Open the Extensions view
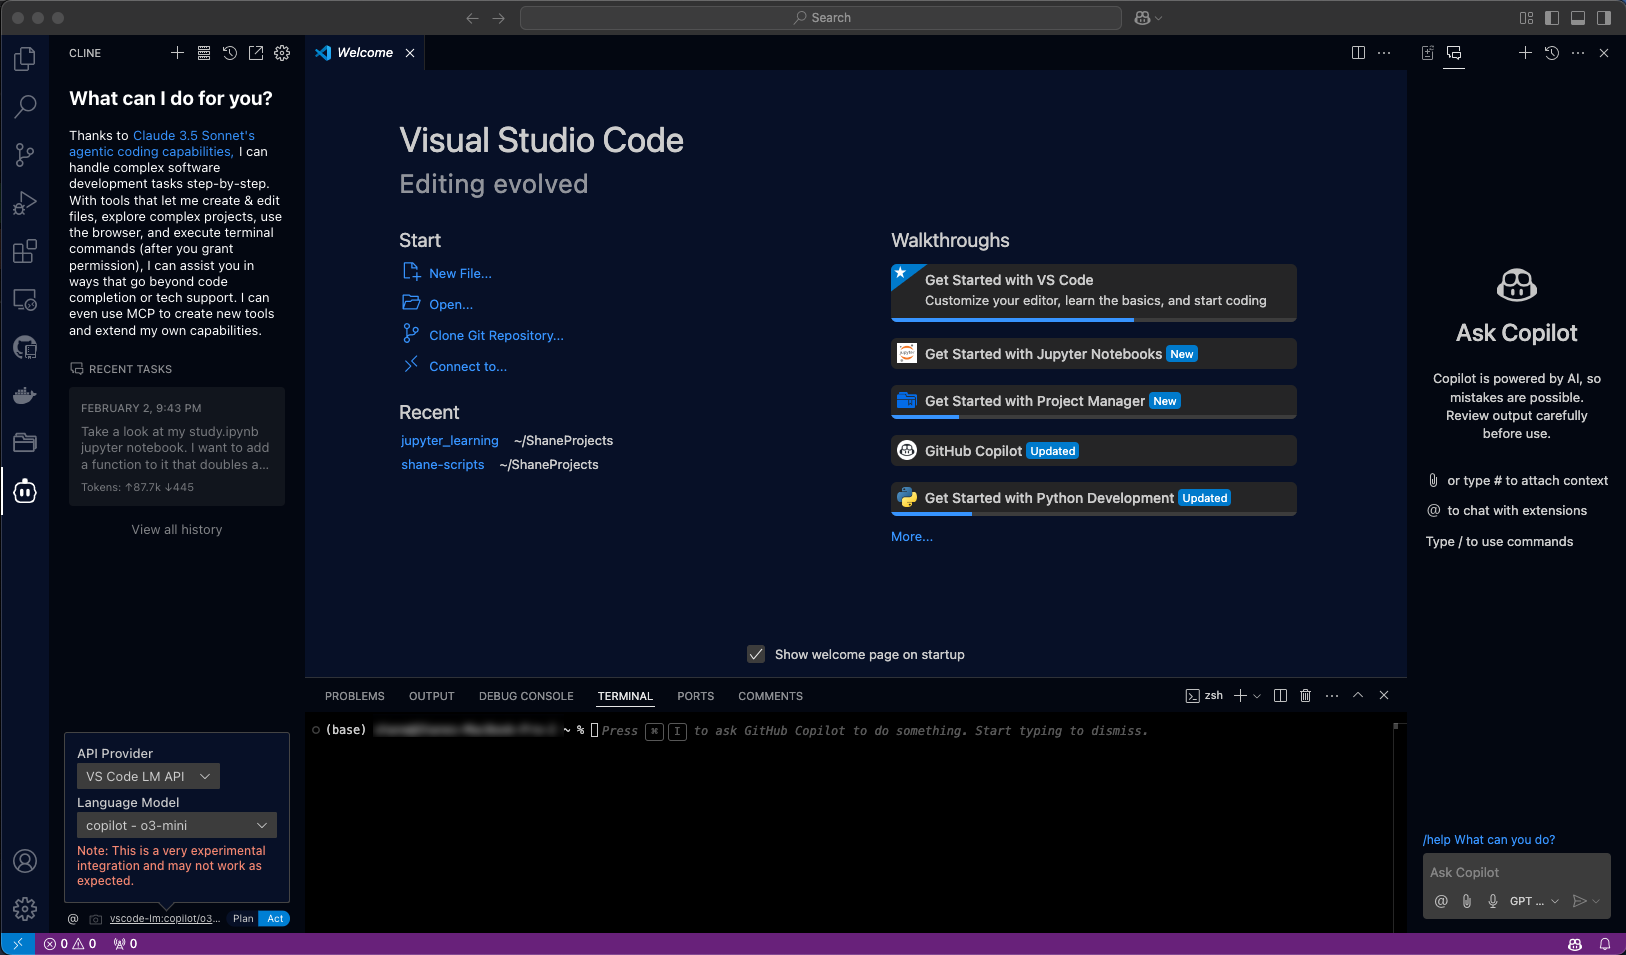The width and height of the screenshot is (1626, 955). [x=25, y=251]
